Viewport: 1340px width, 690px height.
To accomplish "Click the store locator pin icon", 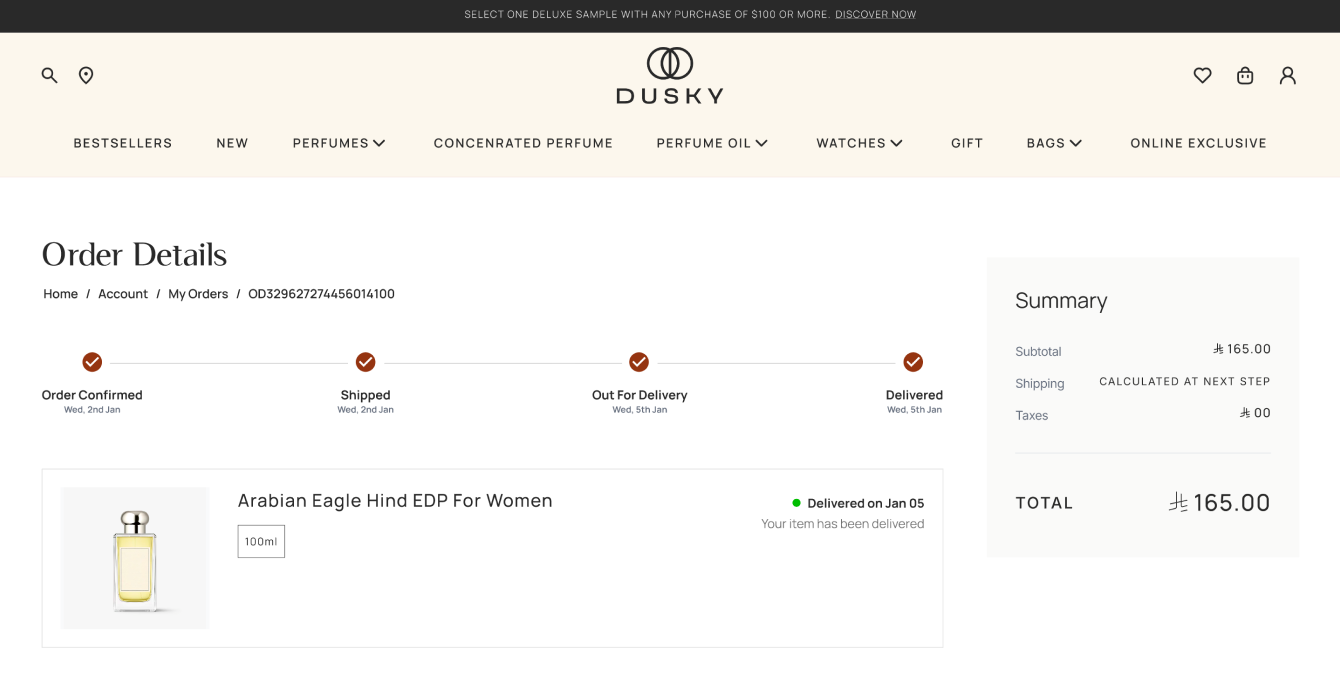I will [86, 75].
